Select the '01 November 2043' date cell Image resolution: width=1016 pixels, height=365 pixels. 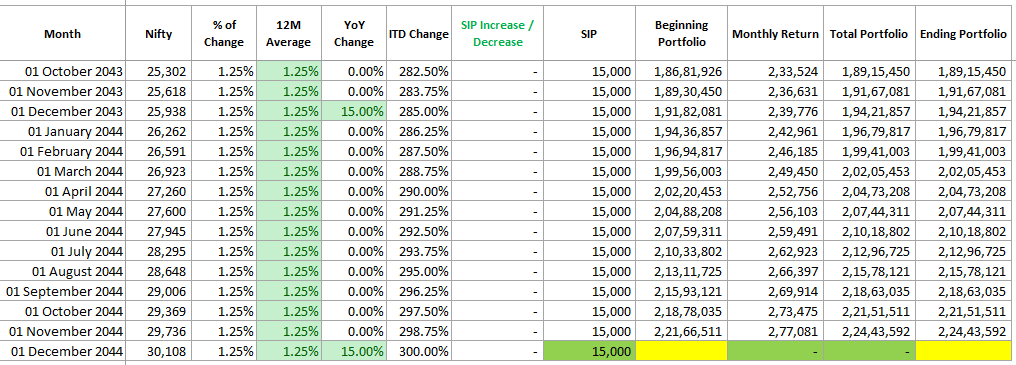(63, 91)
